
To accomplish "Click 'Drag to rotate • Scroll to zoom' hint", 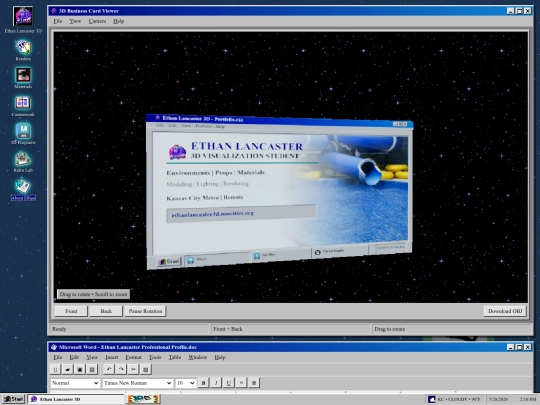I will coord(93,294).
